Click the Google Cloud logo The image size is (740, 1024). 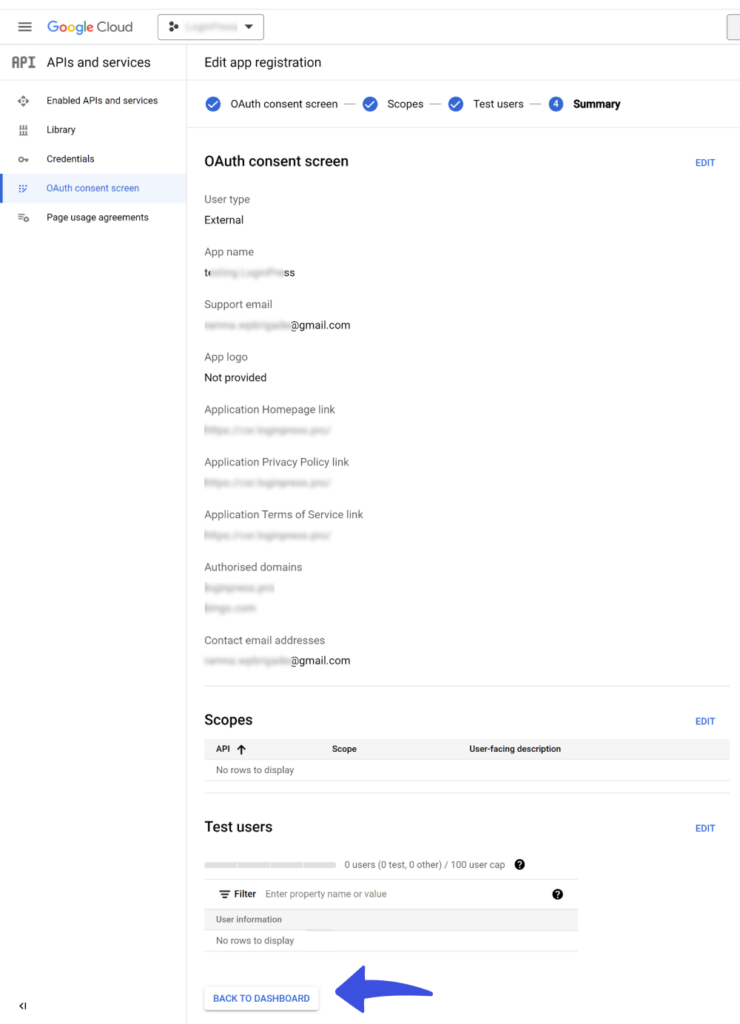click(89, 27)
